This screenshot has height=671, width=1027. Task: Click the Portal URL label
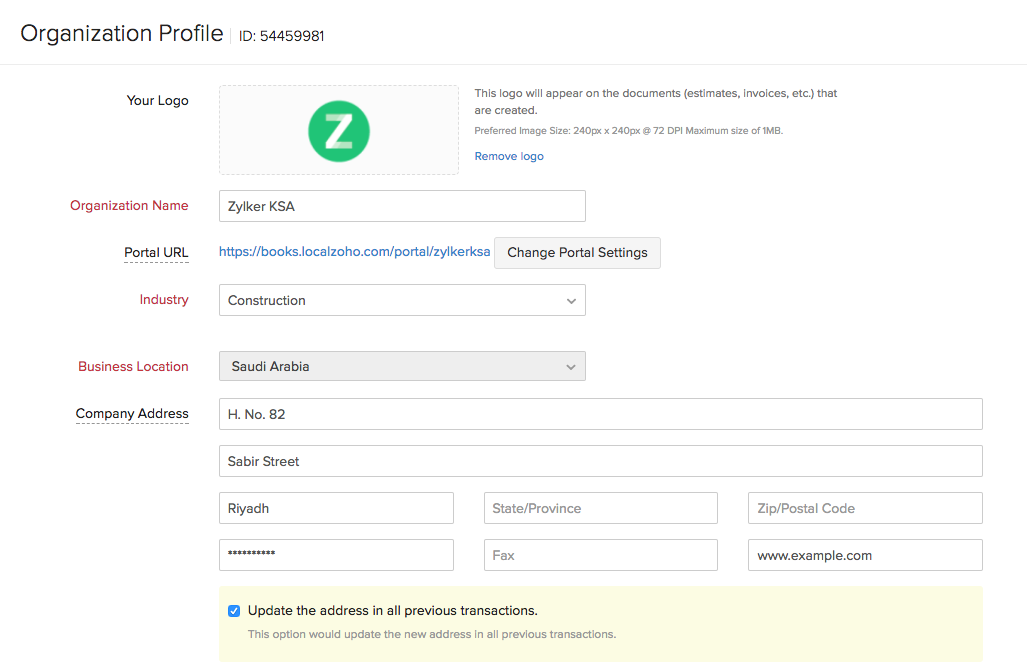tap(156, 253)
